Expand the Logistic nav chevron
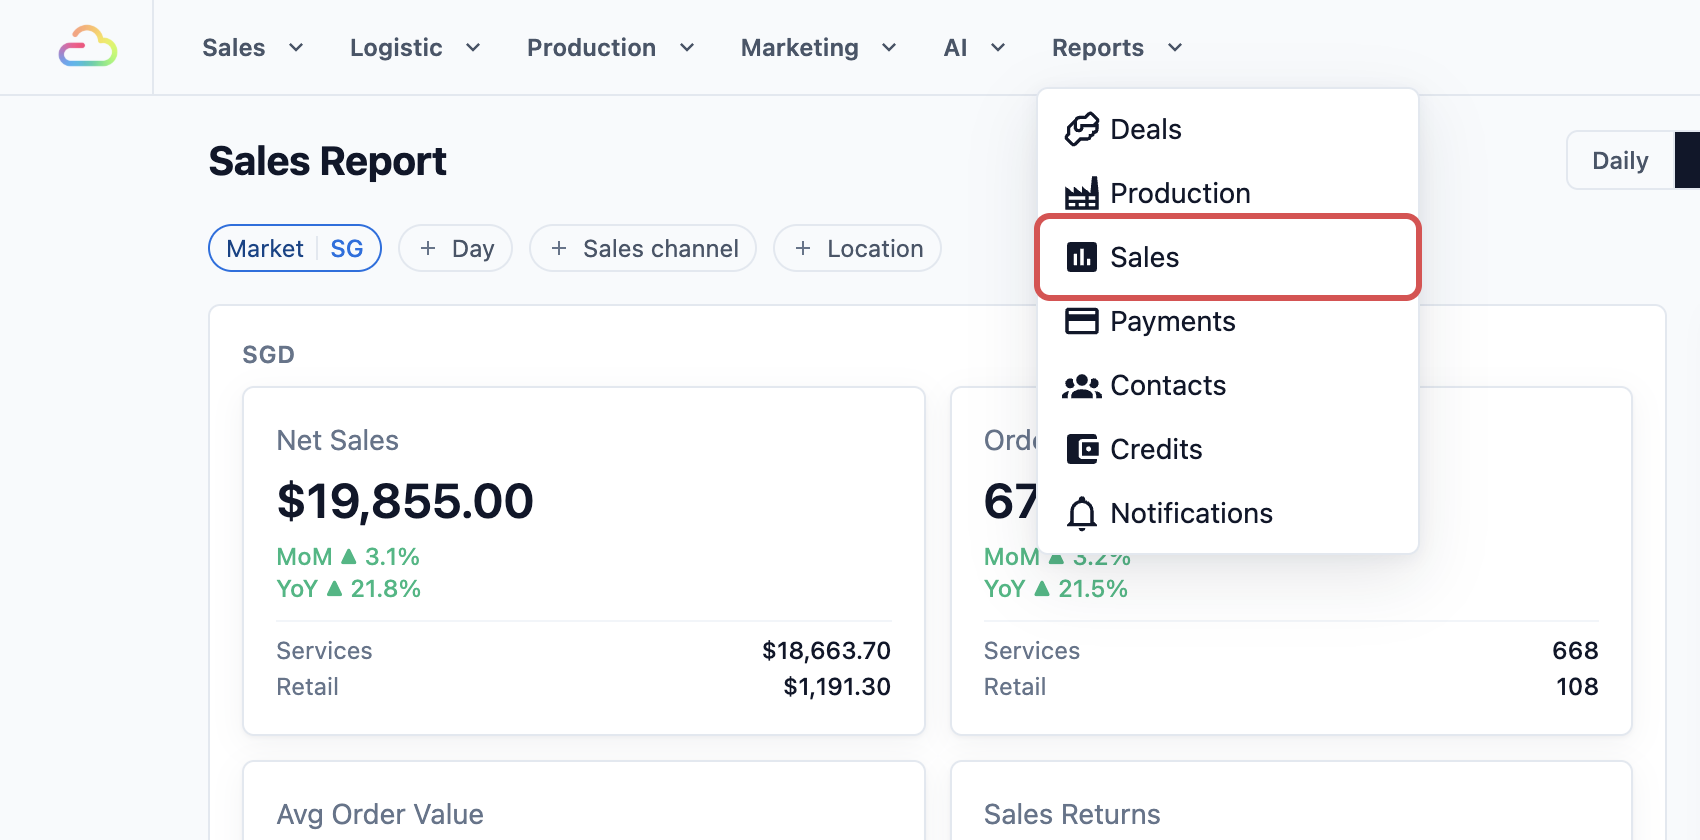 click(473, 47)
